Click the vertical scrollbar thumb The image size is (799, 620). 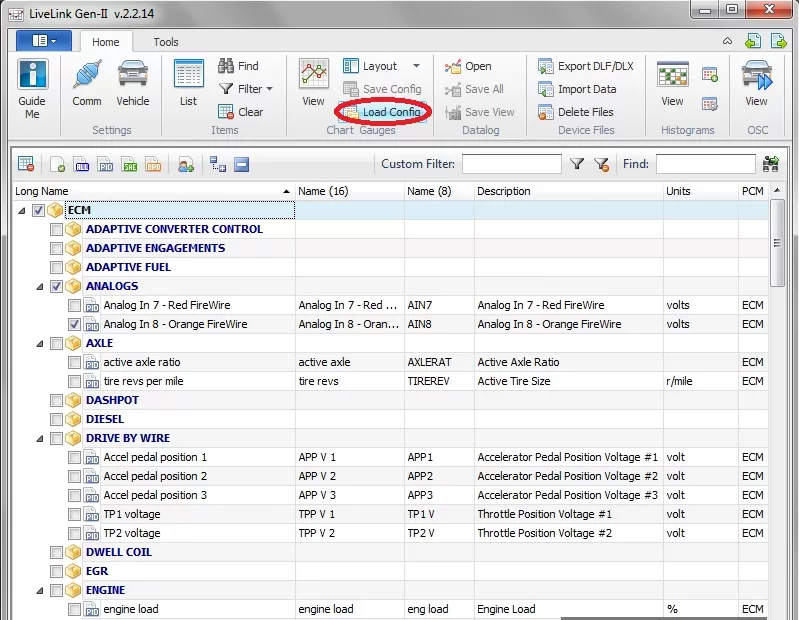[777, 243]
